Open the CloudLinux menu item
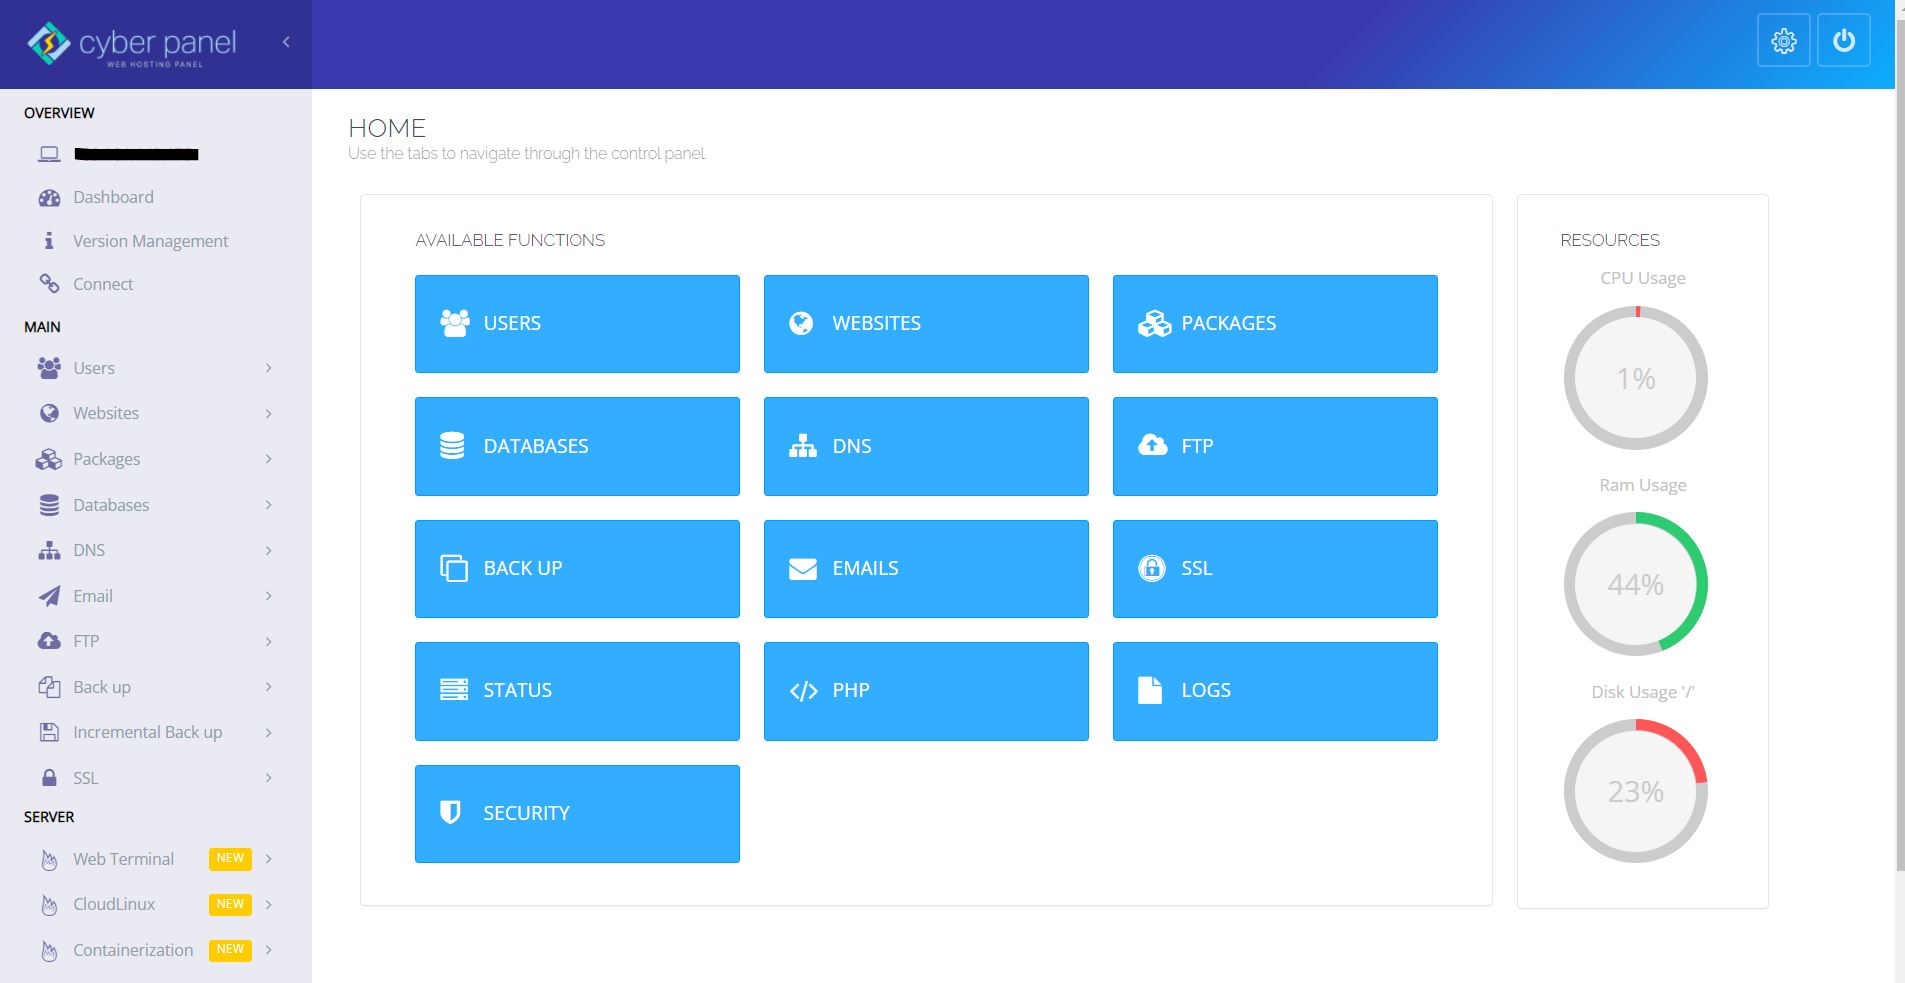 [x=114, y=904]
